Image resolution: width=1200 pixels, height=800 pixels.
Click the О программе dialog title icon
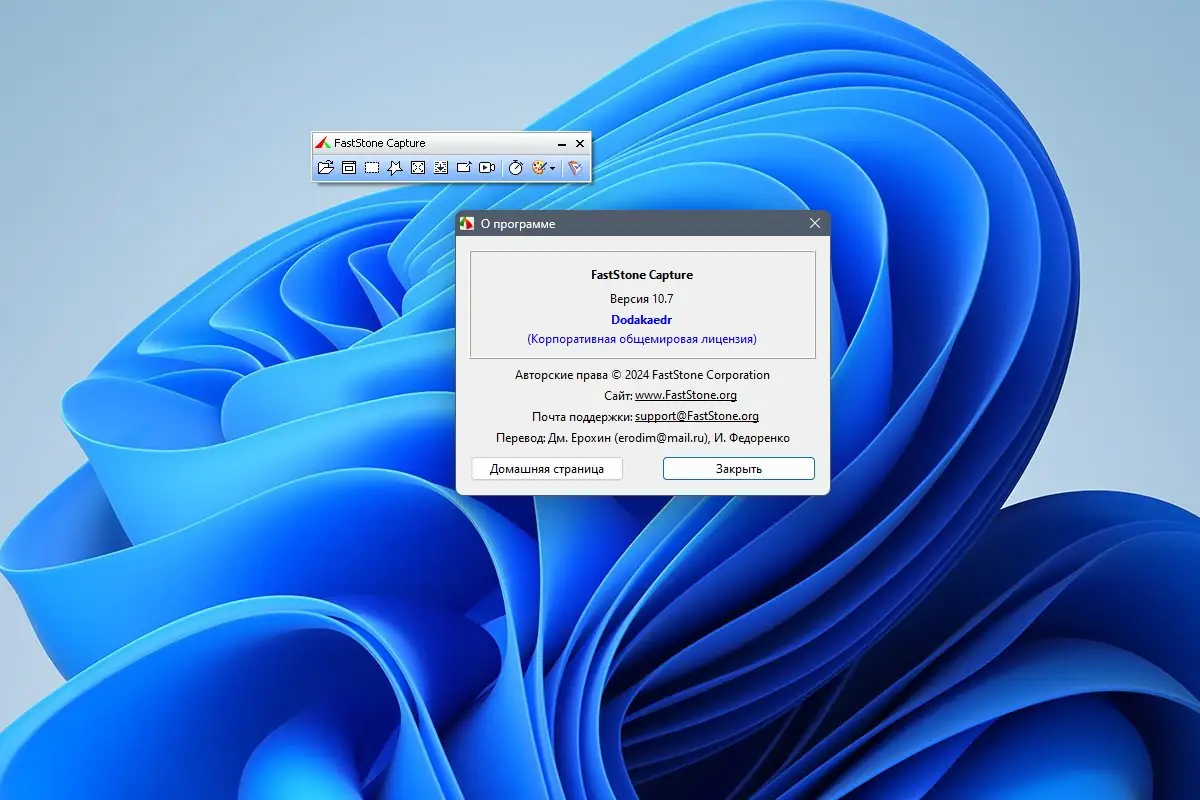pyautogui.click(x=466, y=224)
